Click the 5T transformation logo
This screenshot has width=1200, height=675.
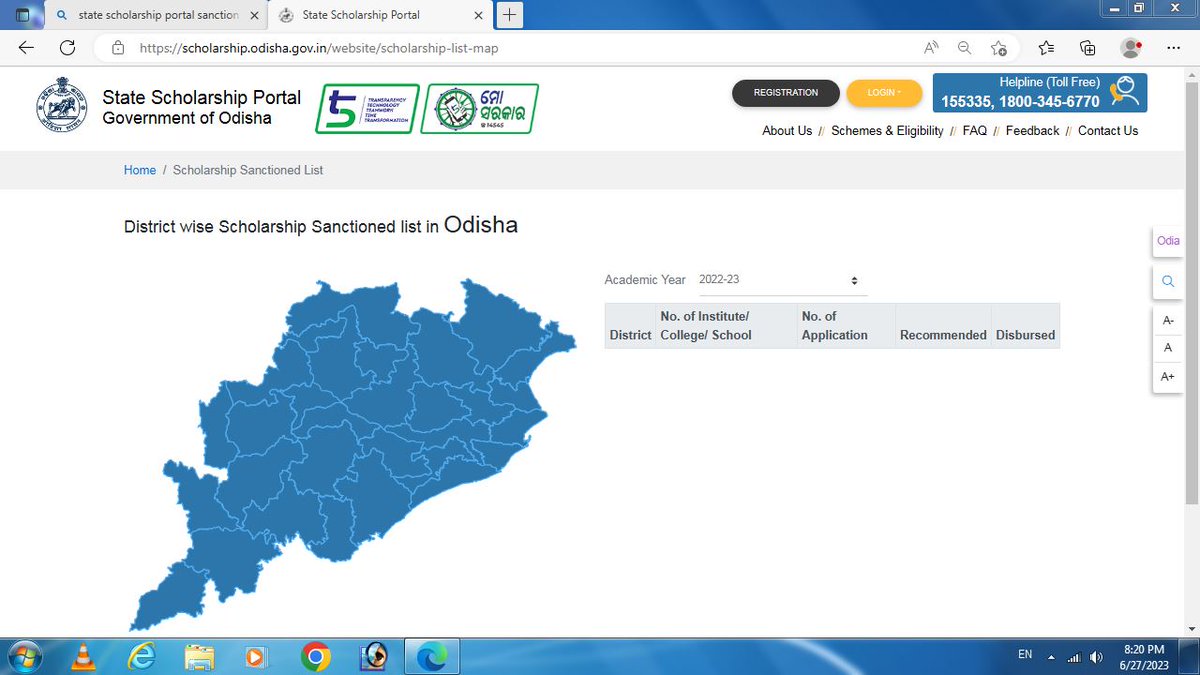367,109
